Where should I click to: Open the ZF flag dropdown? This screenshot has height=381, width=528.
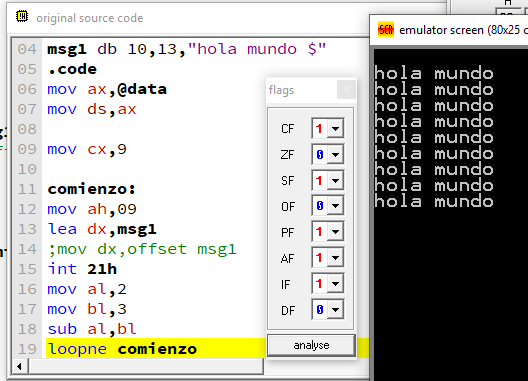coord(335,155)
